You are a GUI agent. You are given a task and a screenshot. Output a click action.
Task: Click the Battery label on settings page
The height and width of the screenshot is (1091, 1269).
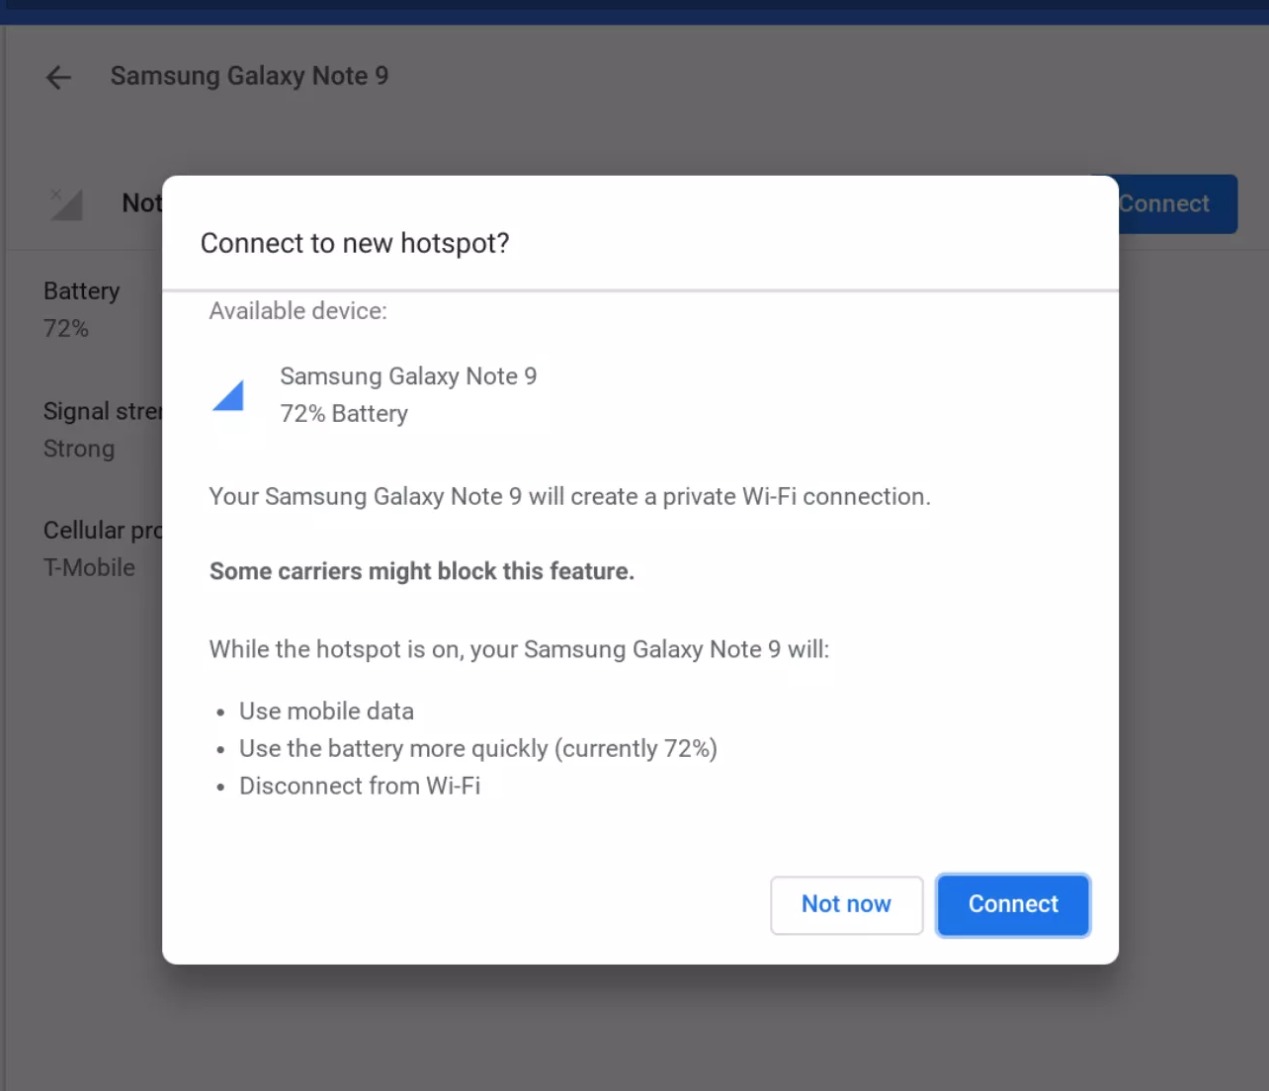pos(82,291)
